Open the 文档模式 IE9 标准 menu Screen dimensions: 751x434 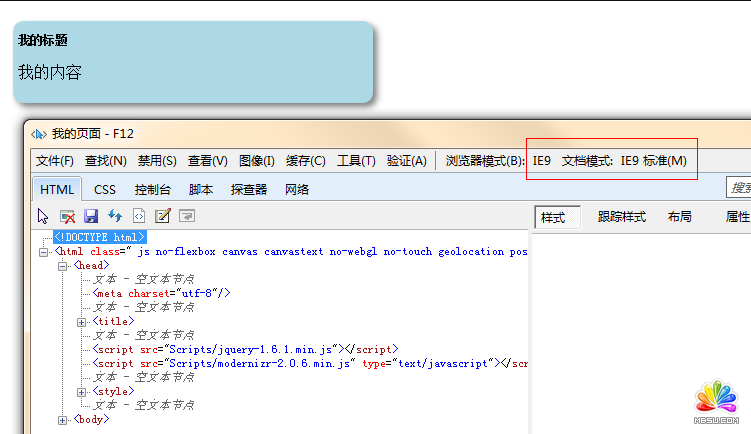click(x=624, y=161)
